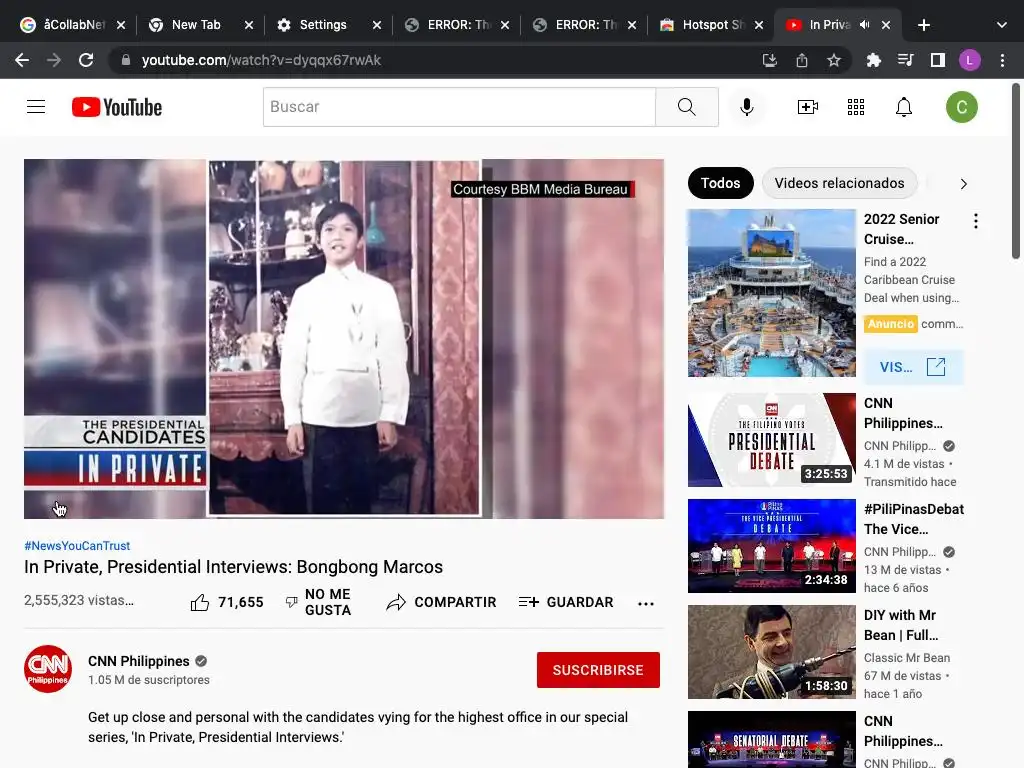Viewport: 1024px width, 768px height.
Task: Like the video with thumbs up icon
Action: click(200, 602)
